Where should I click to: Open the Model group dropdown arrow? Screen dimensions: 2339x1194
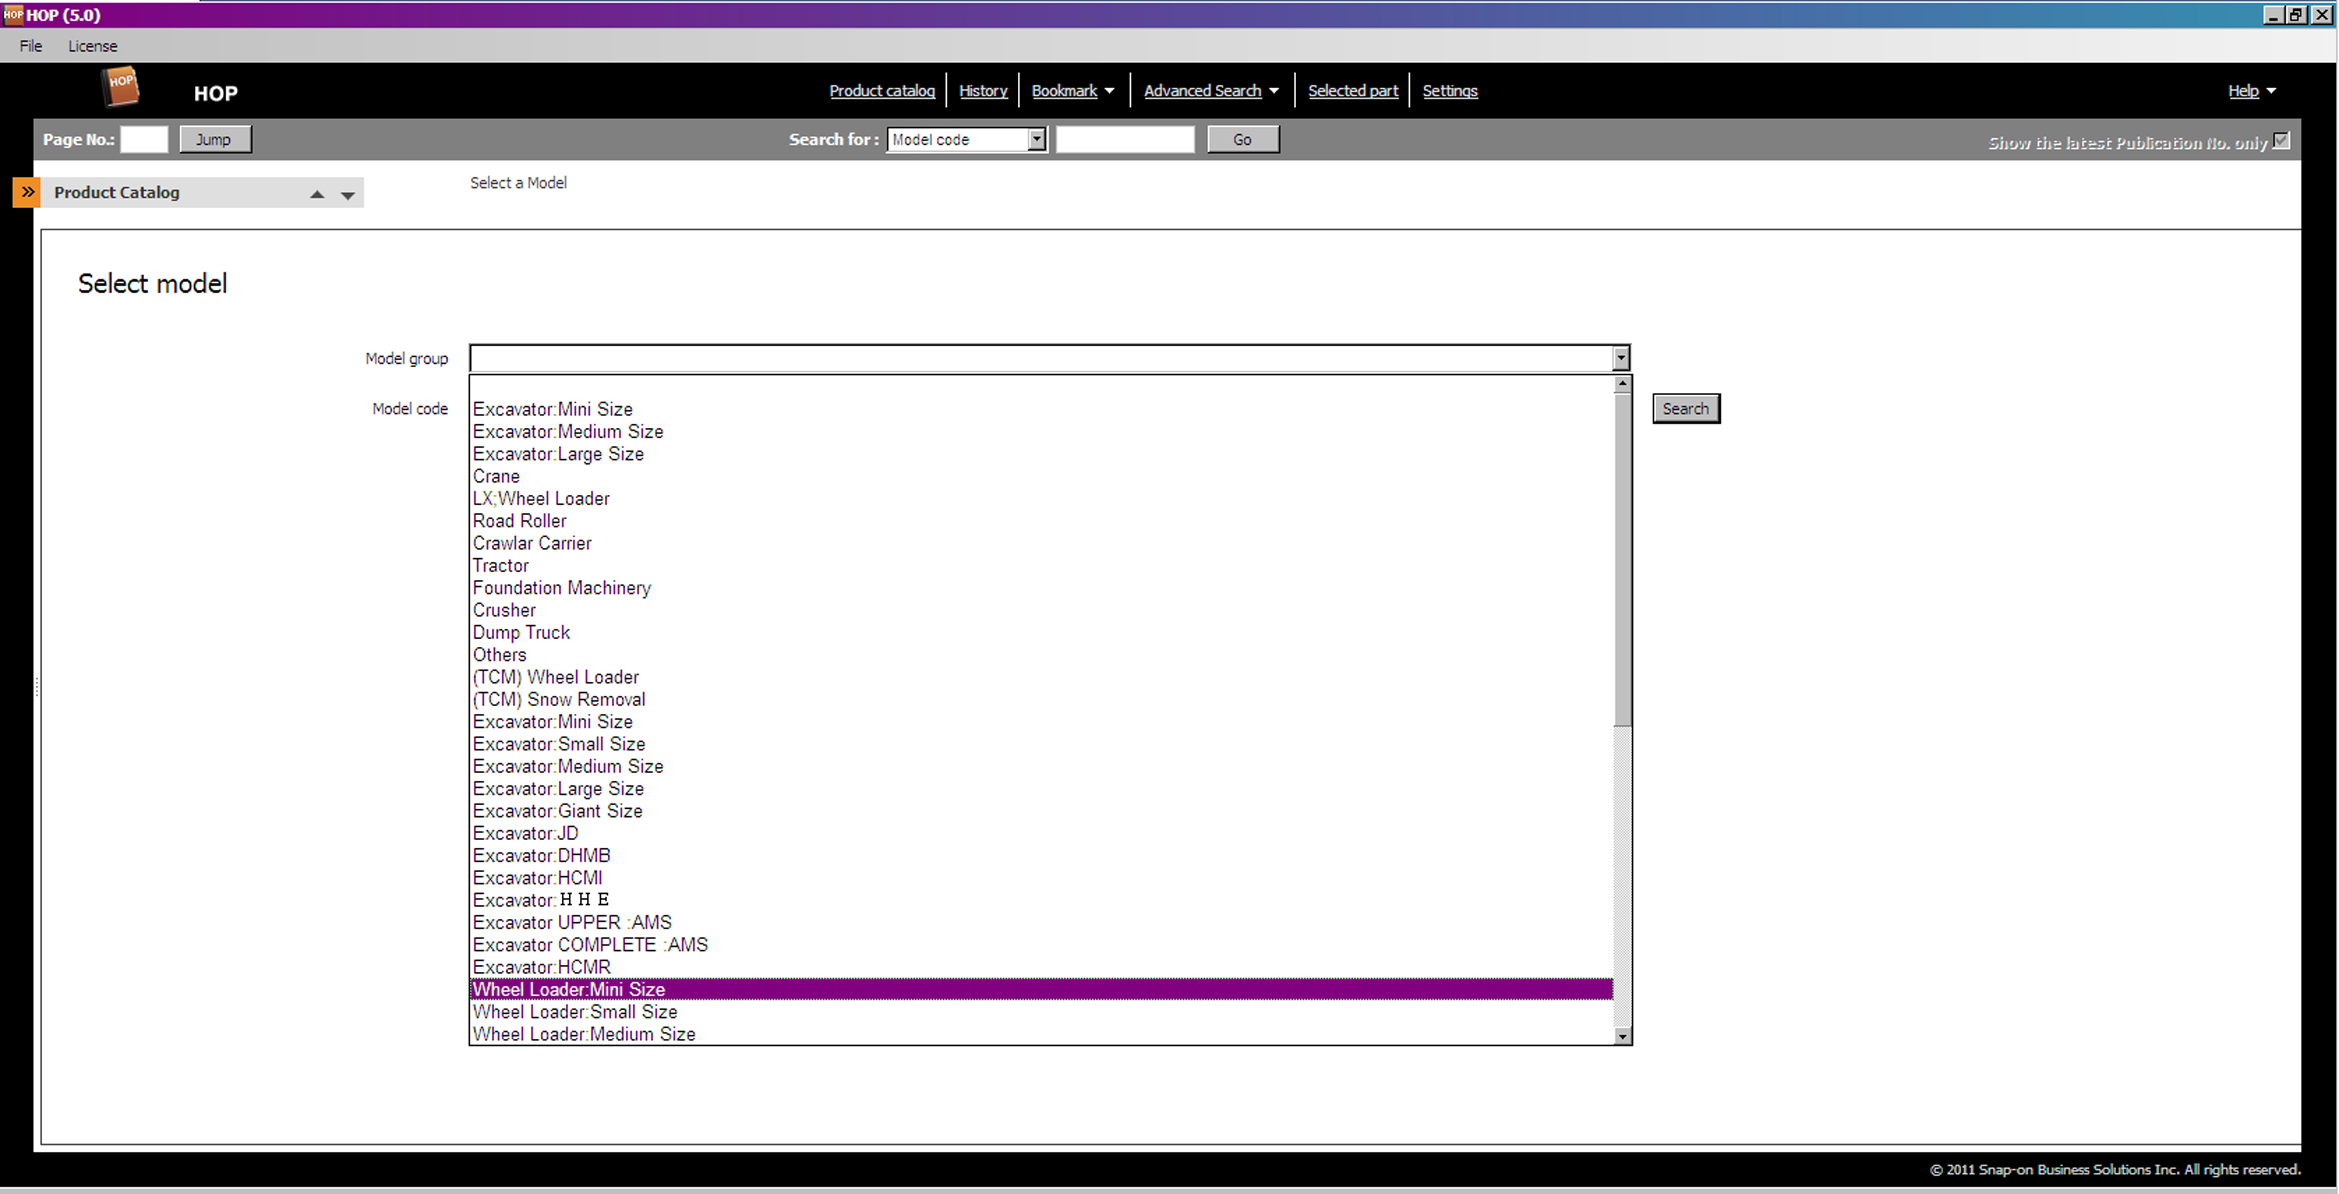[1620, 358]
